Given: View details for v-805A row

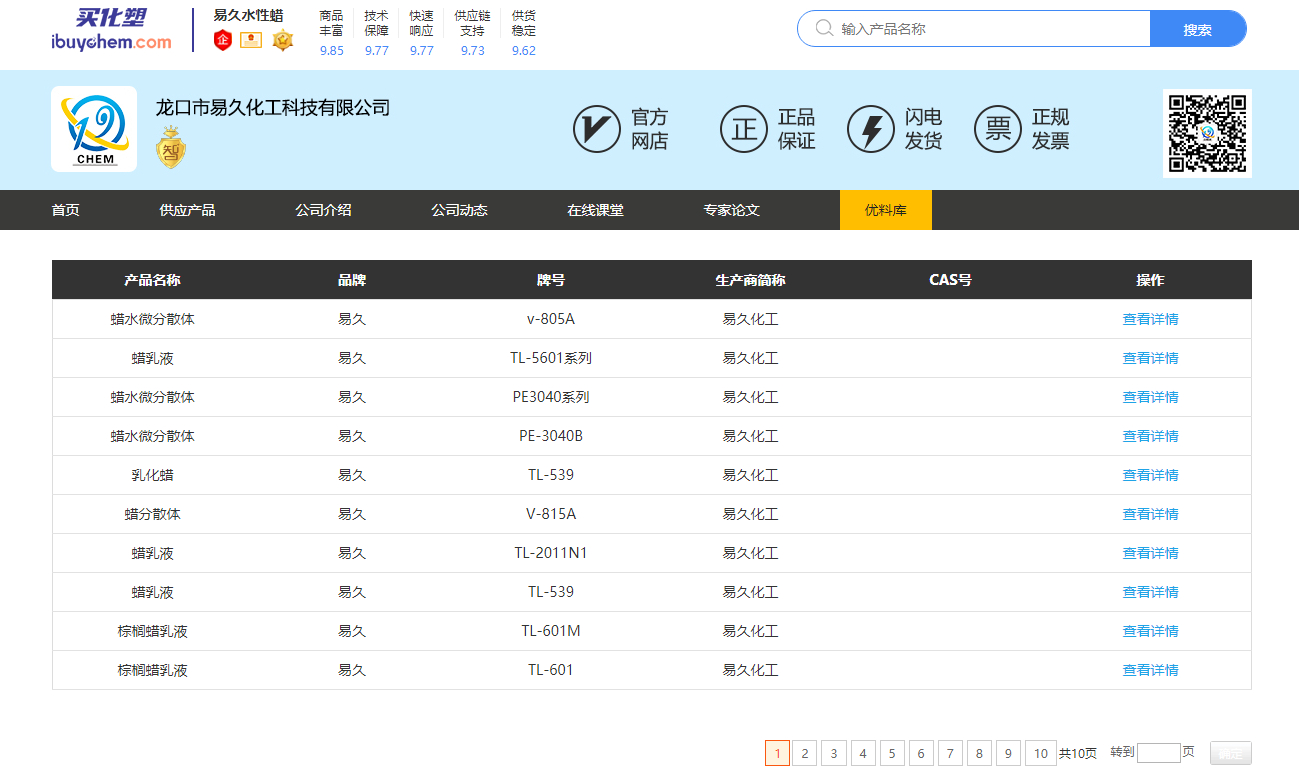Looking at the screenshot, I should pyautogui.click(x=1150, y=319).
